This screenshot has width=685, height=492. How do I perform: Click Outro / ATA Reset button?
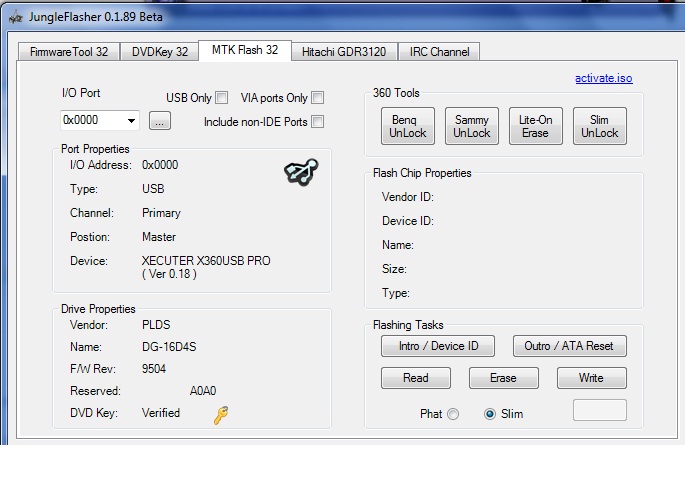570,346
